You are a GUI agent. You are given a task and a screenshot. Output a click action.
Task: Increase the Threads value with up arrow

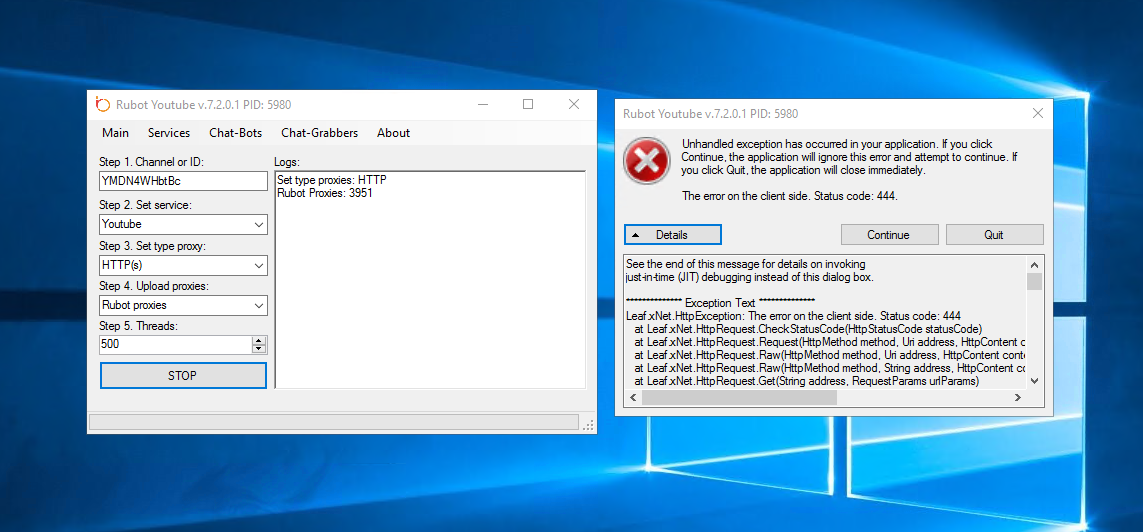pos(260,340)
